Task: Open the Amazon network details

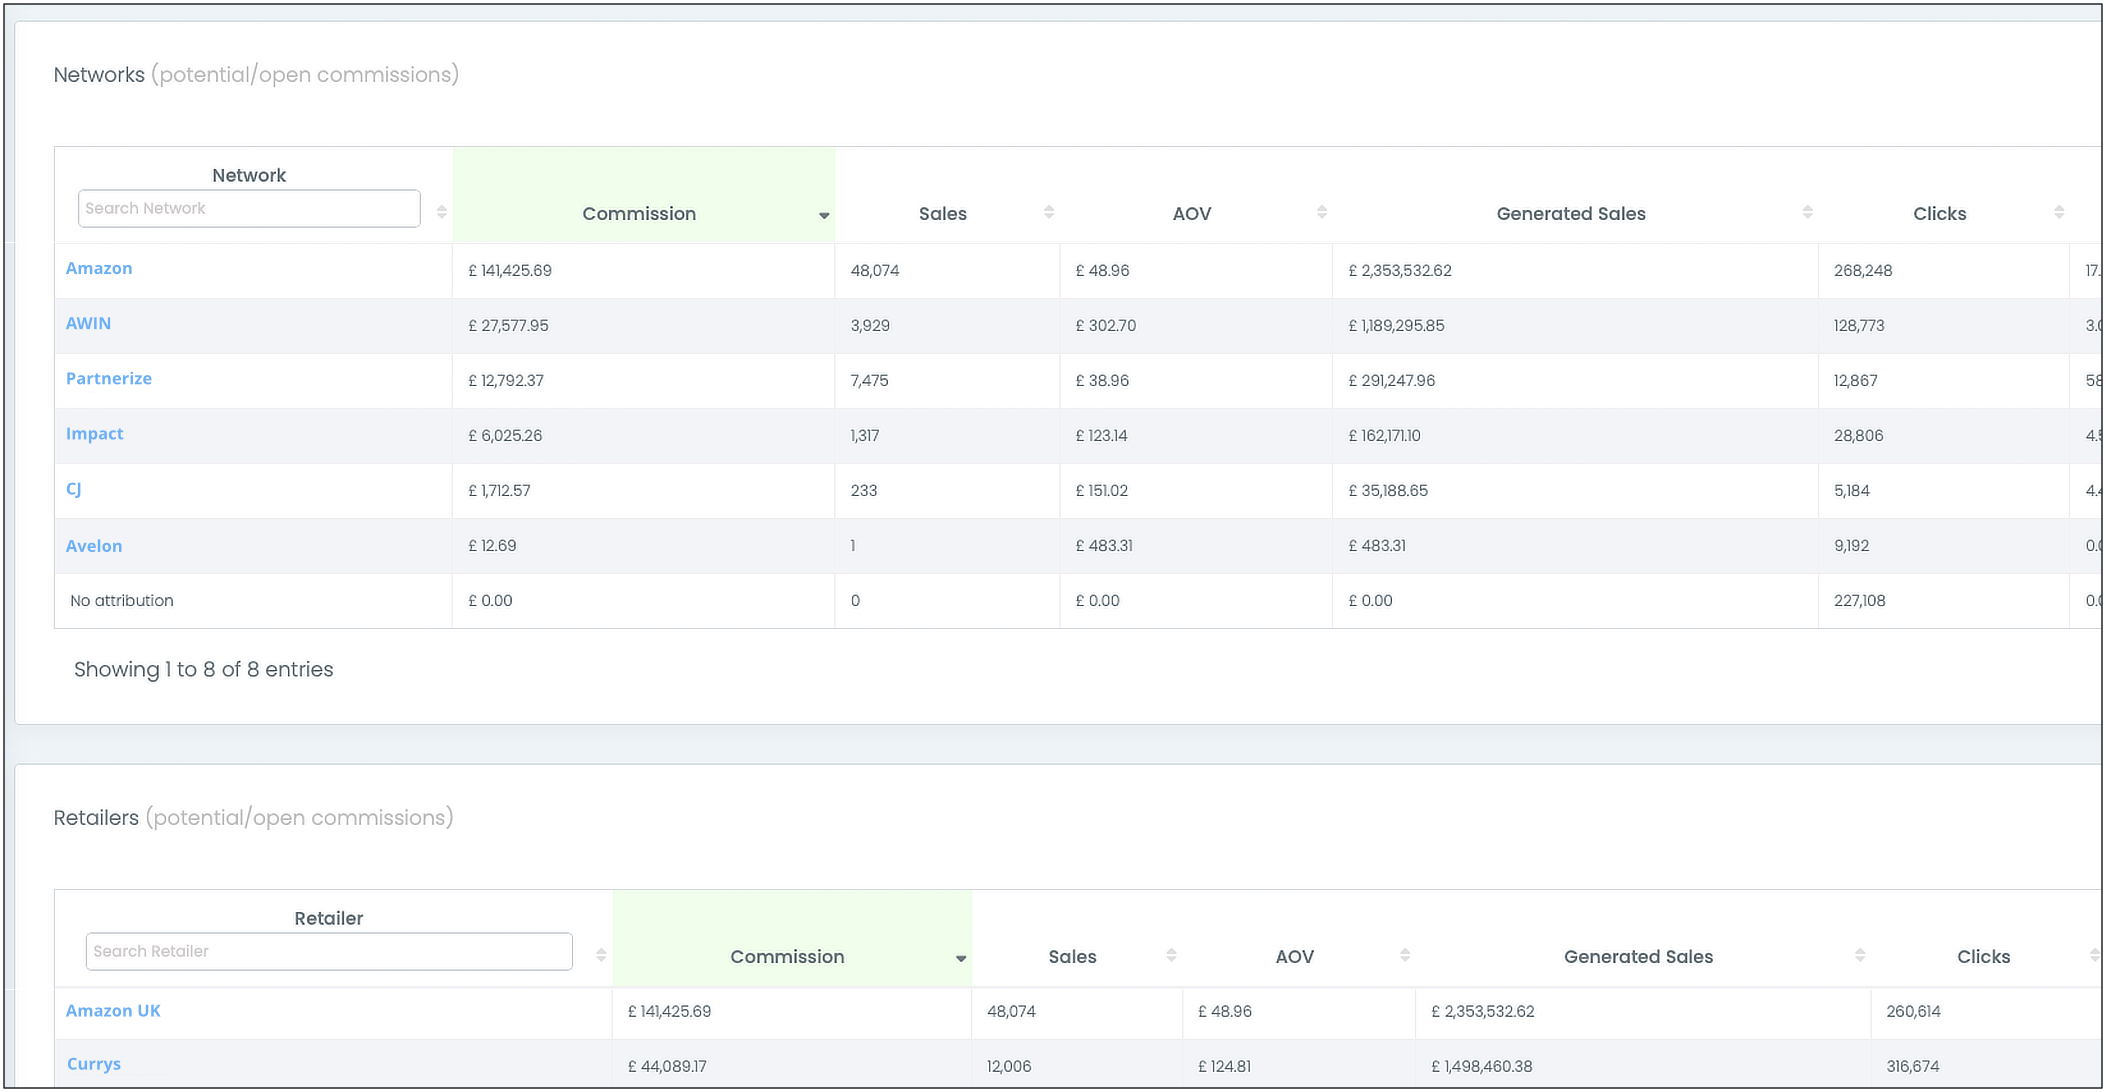Action: point(99,268)
